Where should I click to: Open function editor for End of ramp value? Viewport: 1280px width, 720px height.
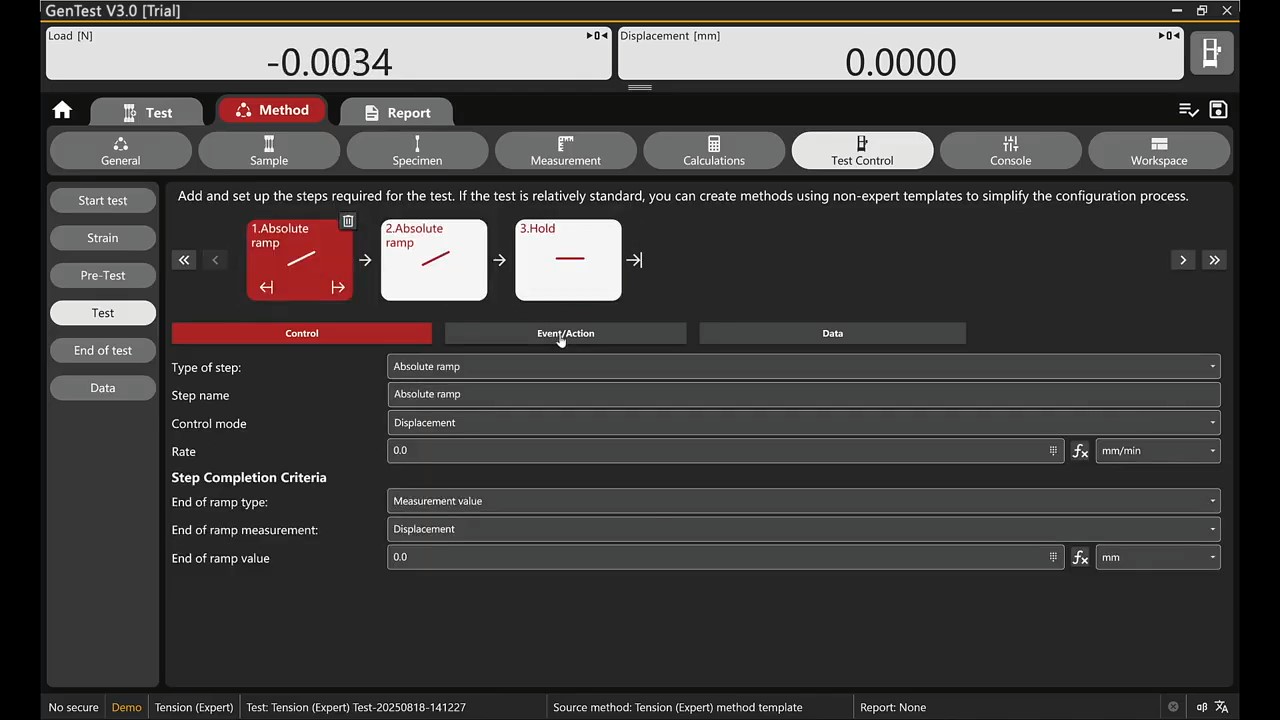1080,558
